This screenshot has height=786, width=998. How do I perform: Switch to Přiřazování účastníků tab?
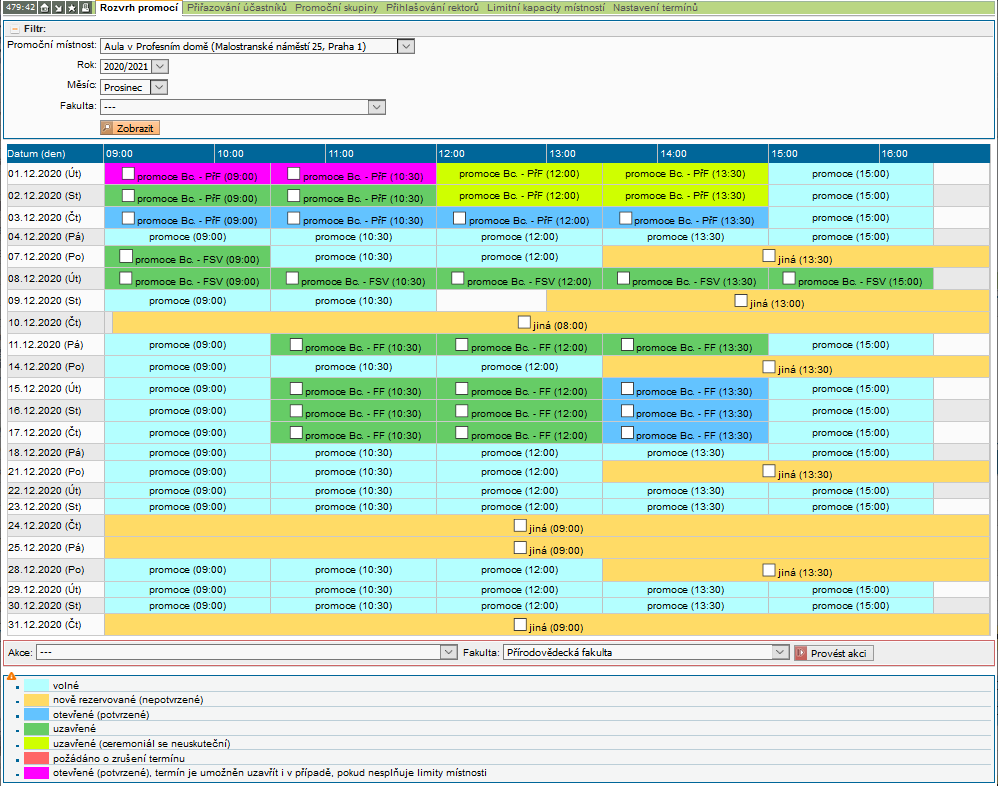coord(237,8)
